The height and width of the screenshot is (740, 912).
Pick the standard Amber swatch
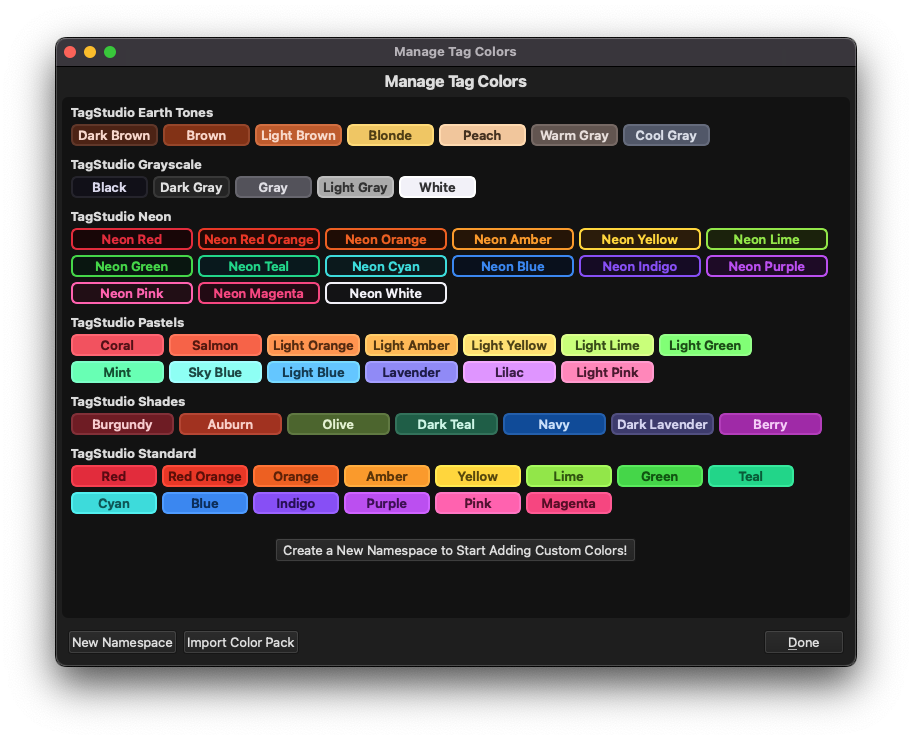click(x=387, y=476)
